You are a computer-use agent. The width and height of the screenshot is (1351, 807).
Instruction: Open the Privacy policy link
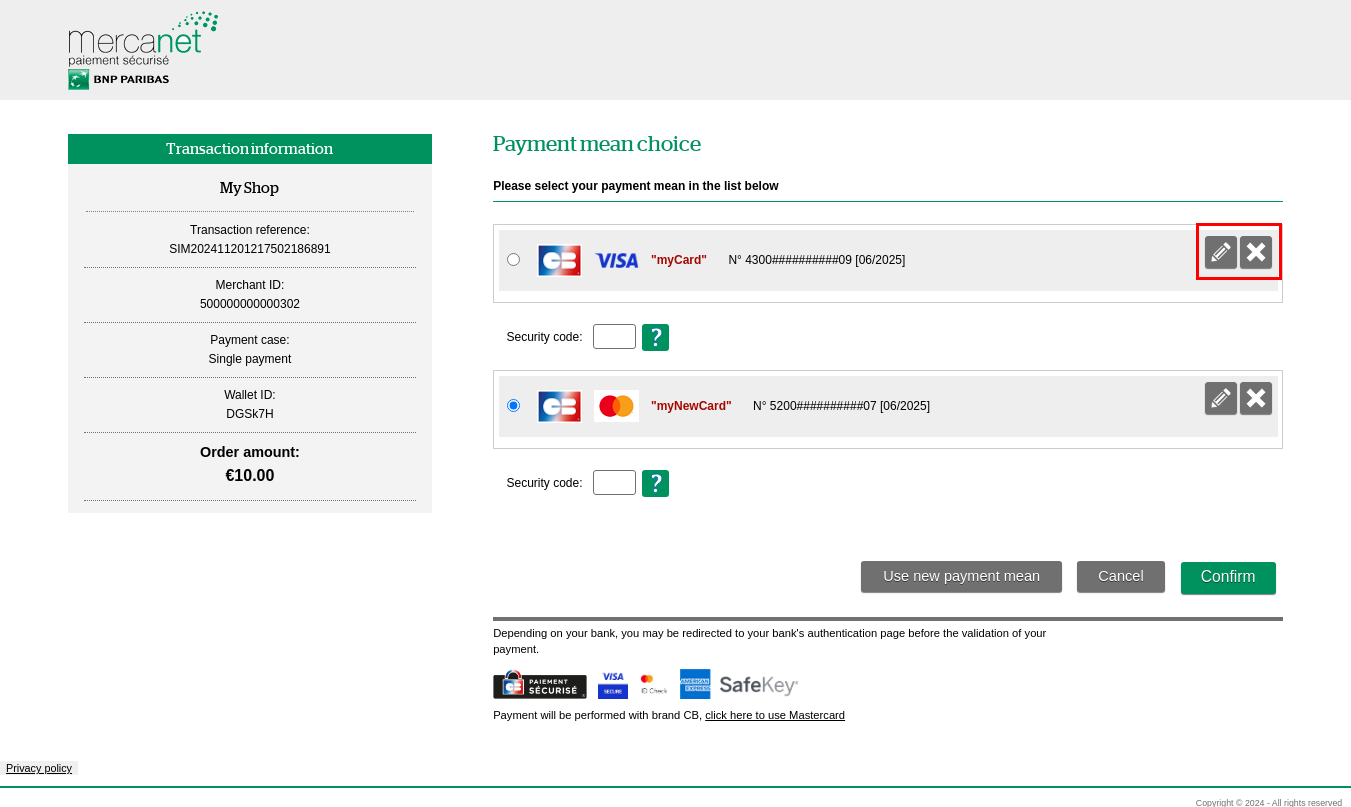point(39,768)
